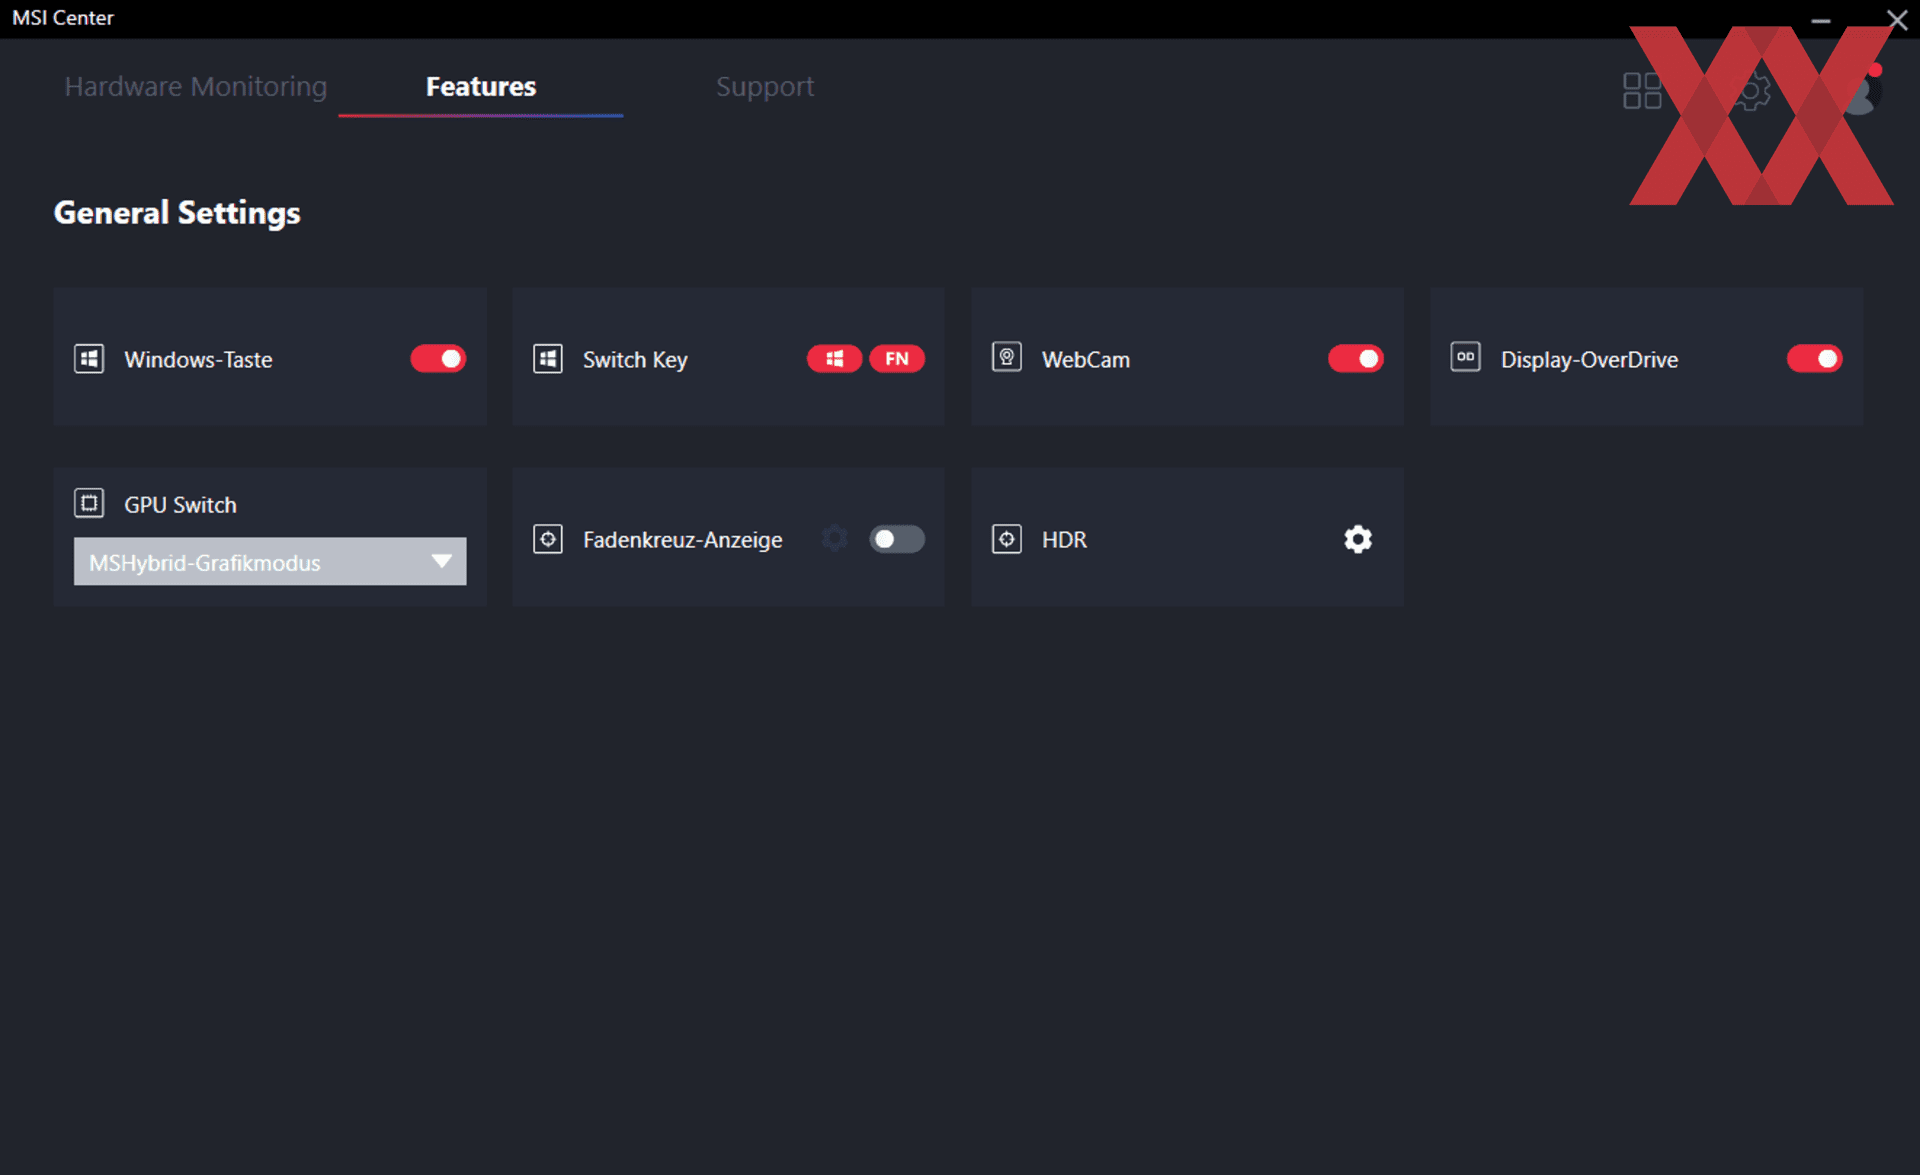Click the WebCam label

[1086, 360]
